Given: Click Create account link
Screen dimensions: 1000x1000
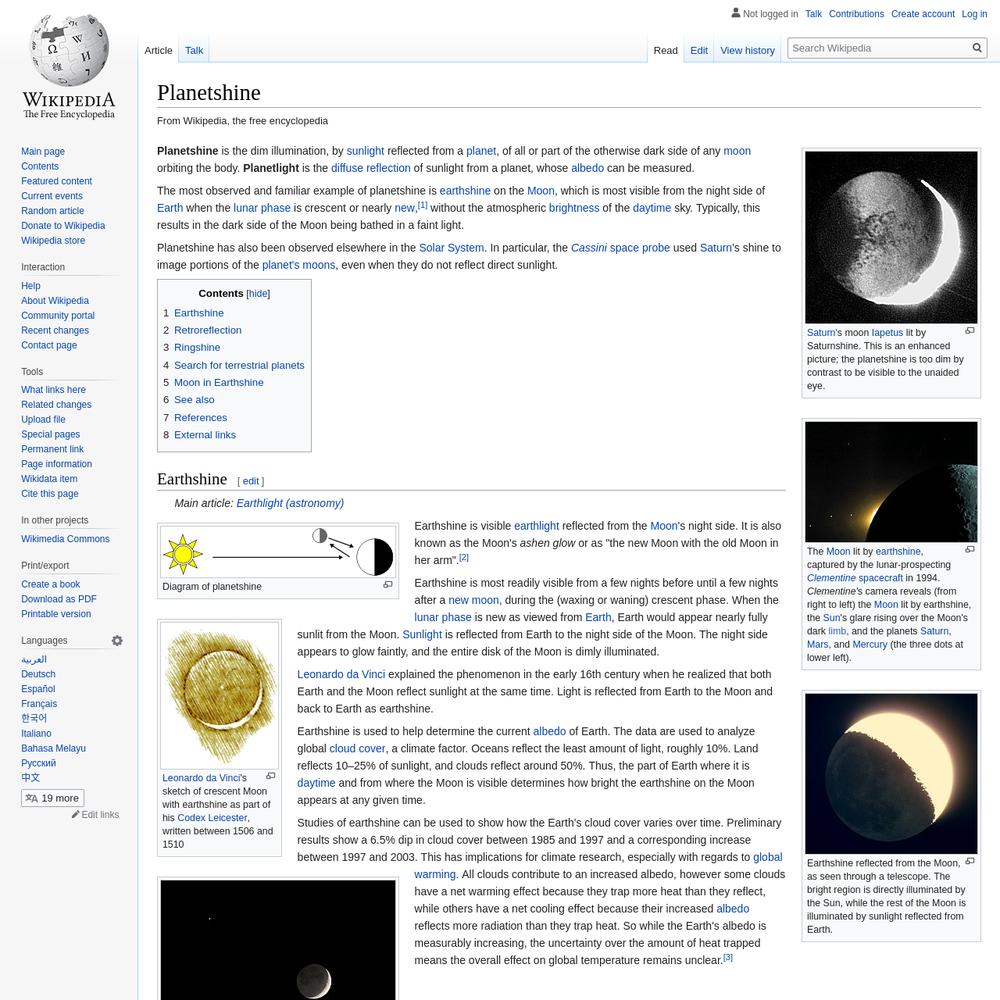Looking at the screenshot, I should pyautogui.click(x=922, y=13).
